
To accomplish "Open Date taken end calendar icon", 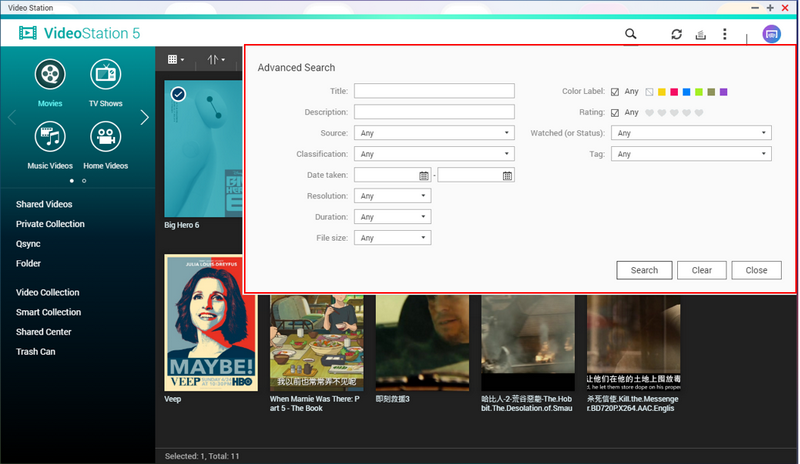I will coord(507,176).
